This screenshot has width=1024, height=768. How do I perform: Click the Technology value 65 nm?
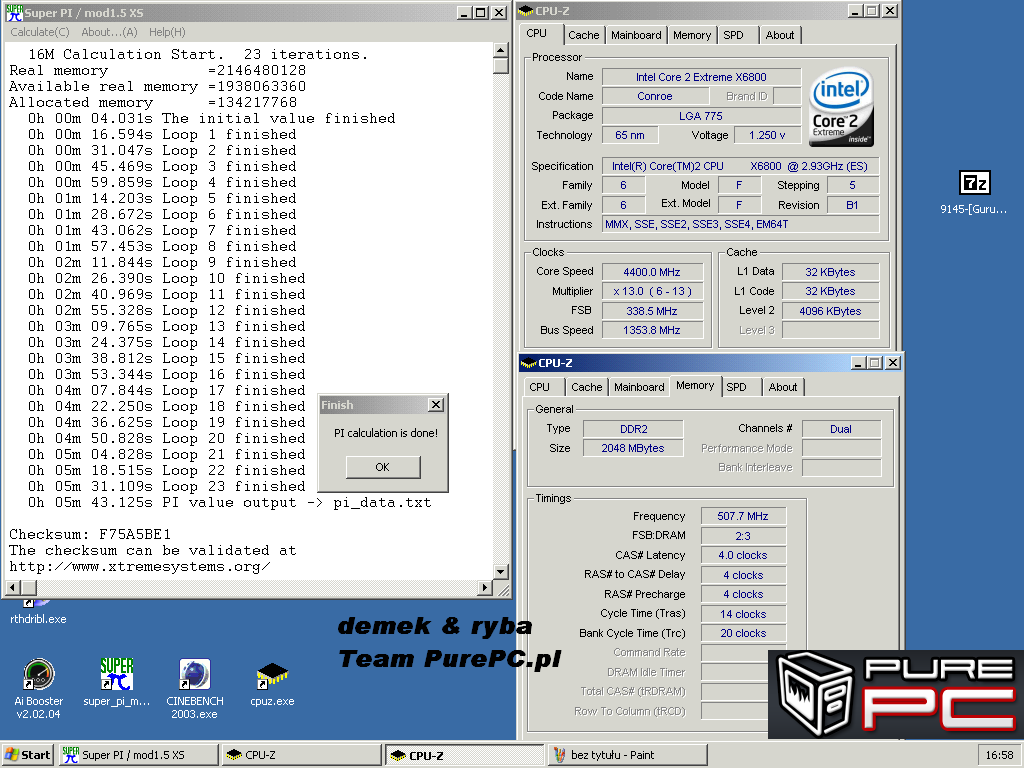(x=630, y=135)
